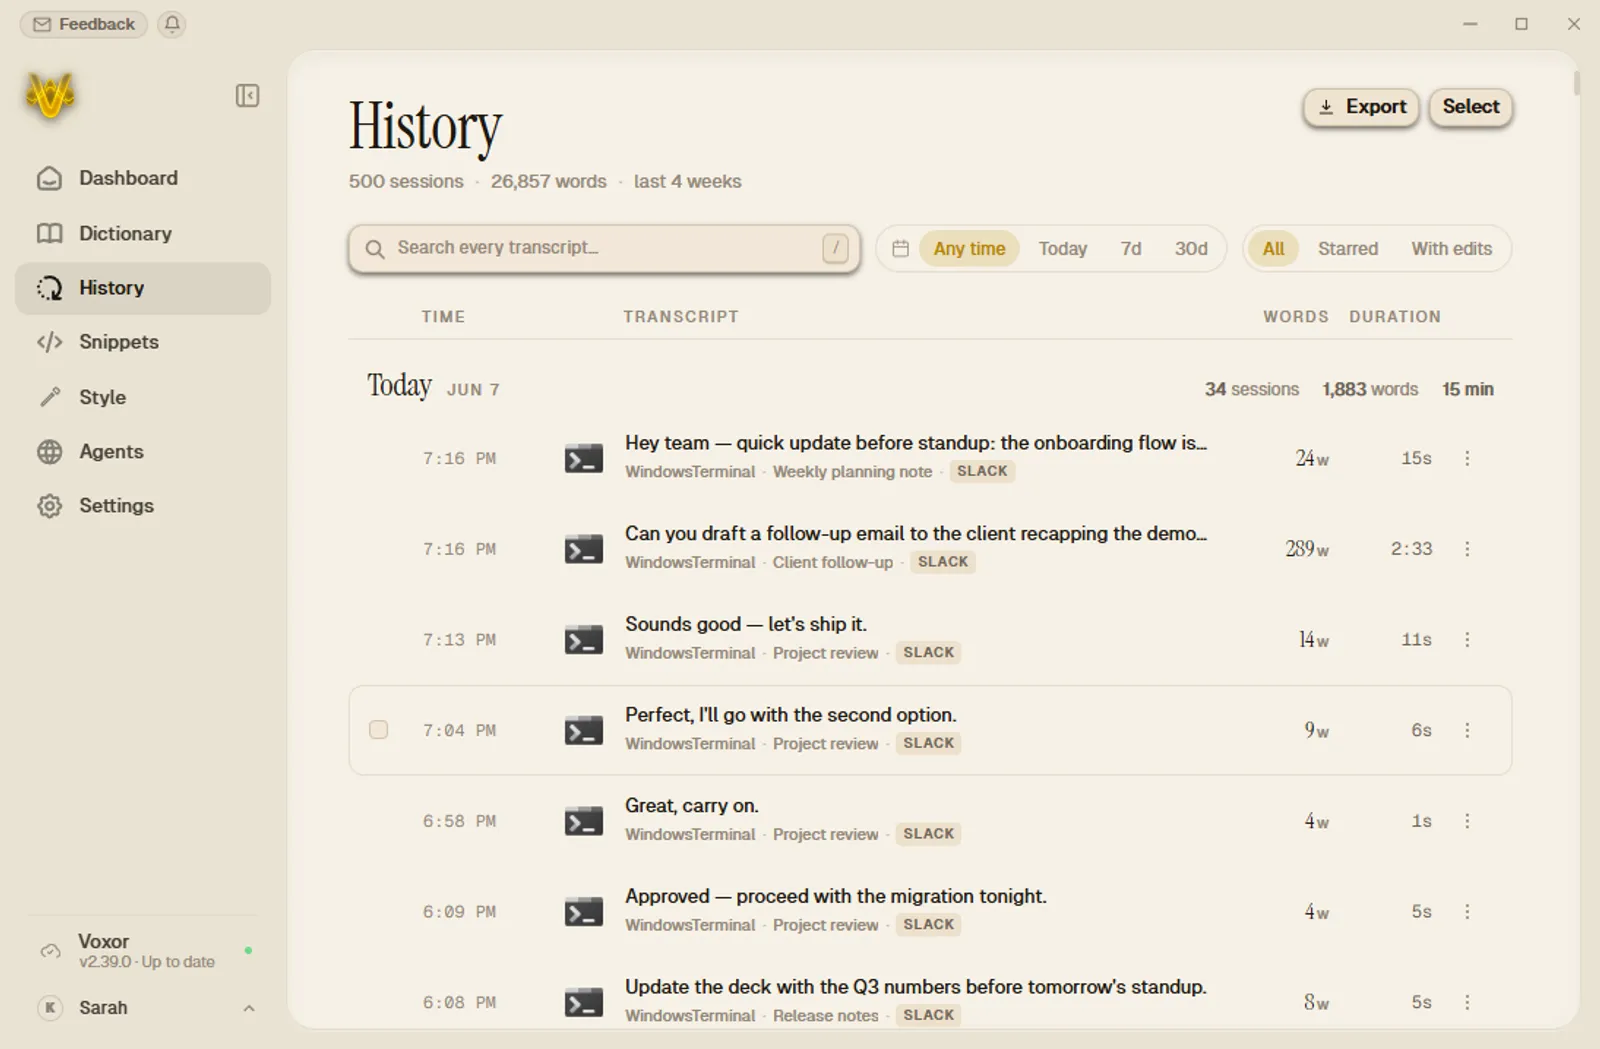Screen dimensions: 1600x1049
Task: Click terminal icon of 'Approved' session
Action: point(584,912)
